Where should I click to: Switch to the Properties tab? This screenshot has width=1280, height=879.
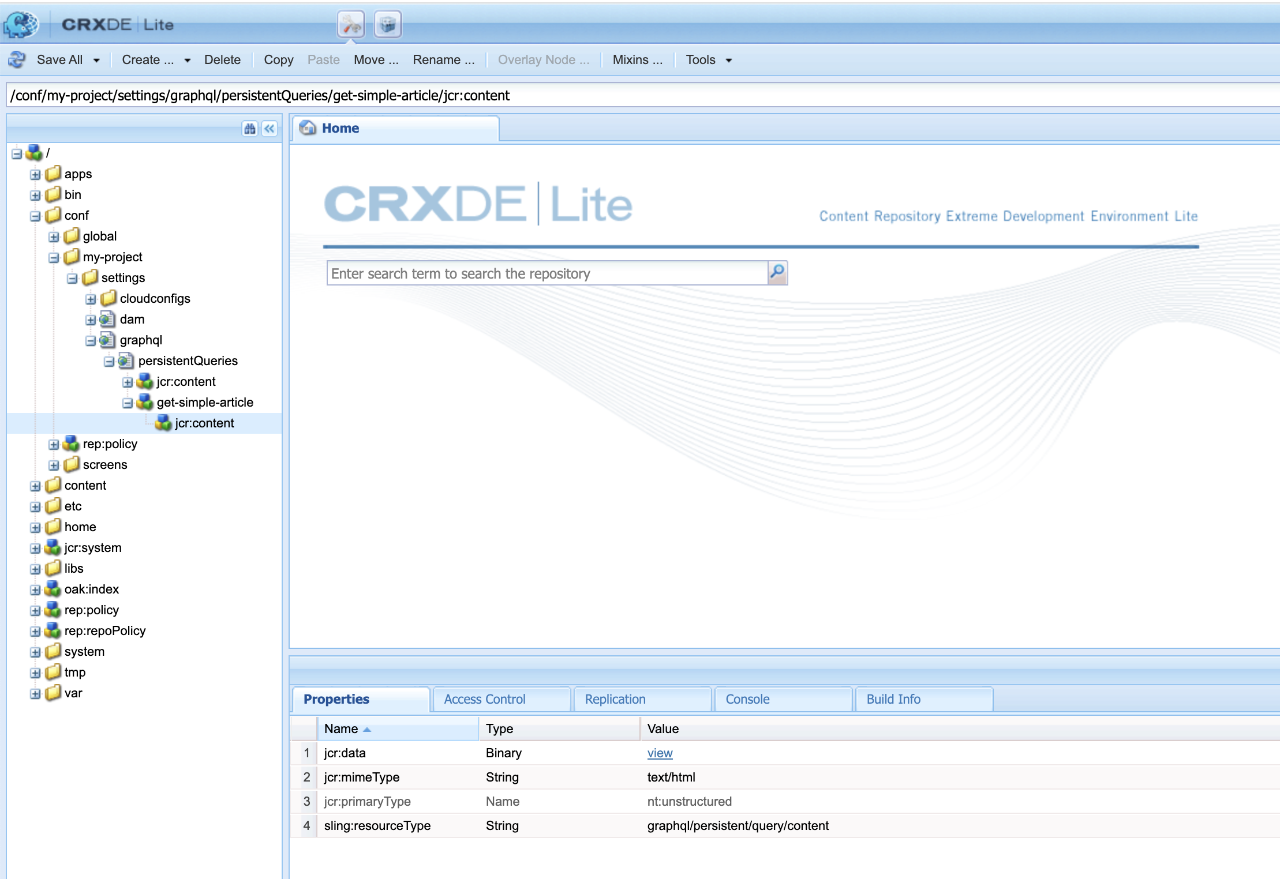(361, 700)
